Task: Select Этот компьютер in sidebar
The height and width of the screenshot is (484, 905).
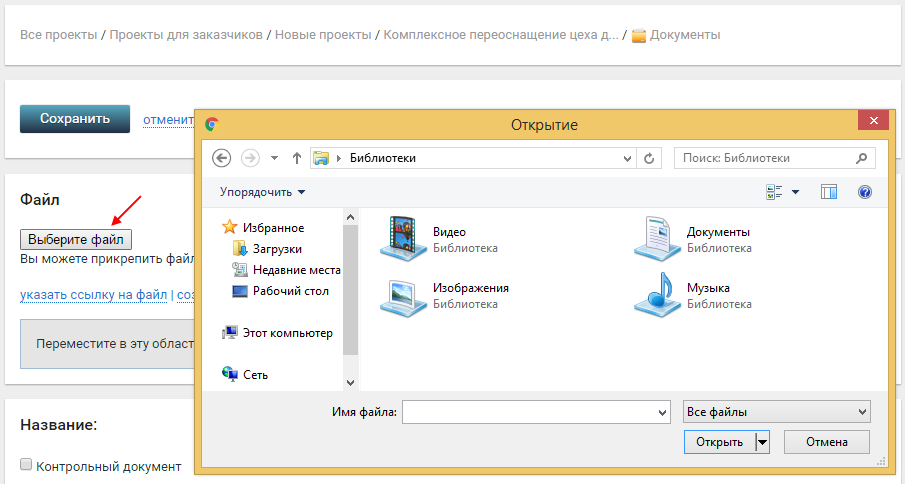Action: tap(278, 333)
